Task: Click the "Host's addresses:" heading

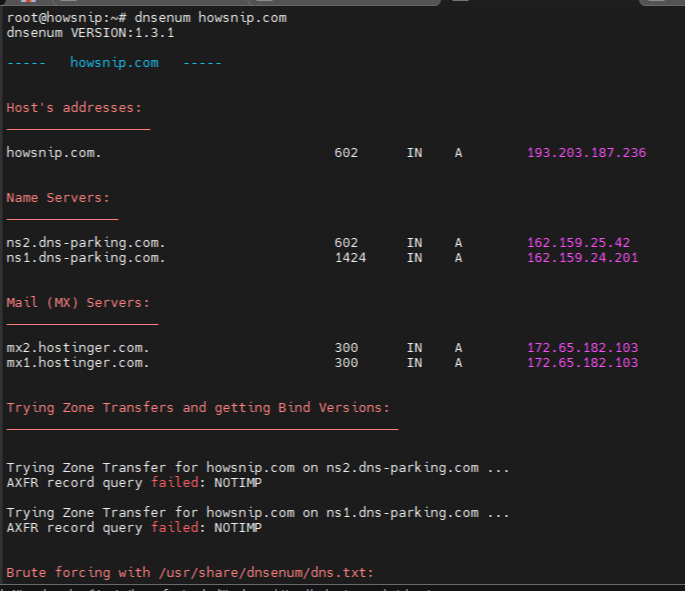Action: tap(74, 108)
